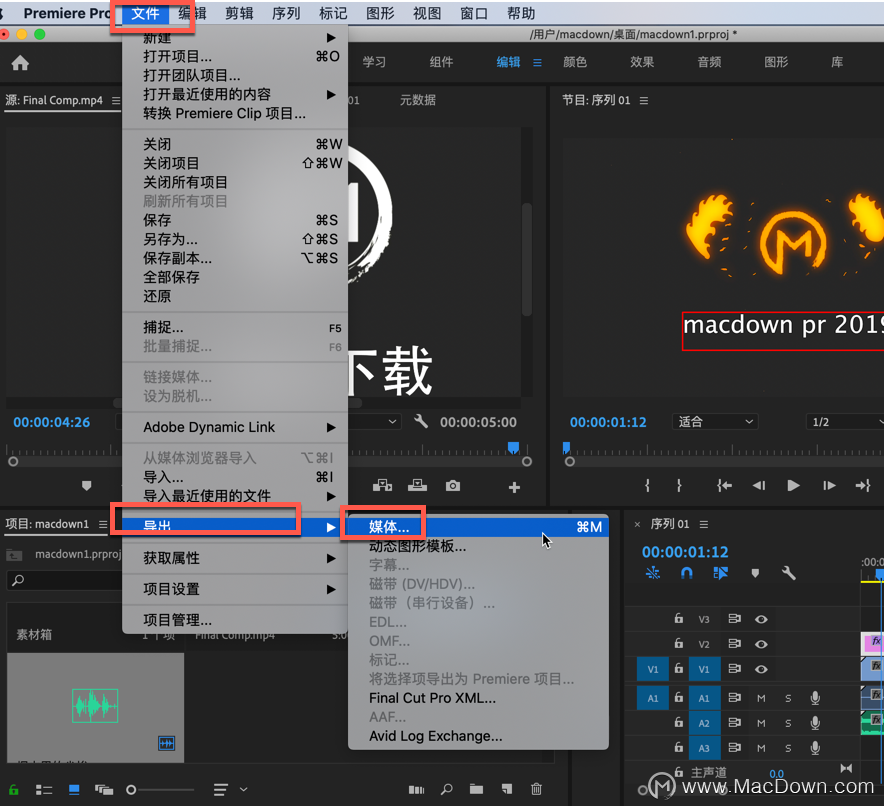Open the Home screen icon
884x806 pixels.
[20, 63]
